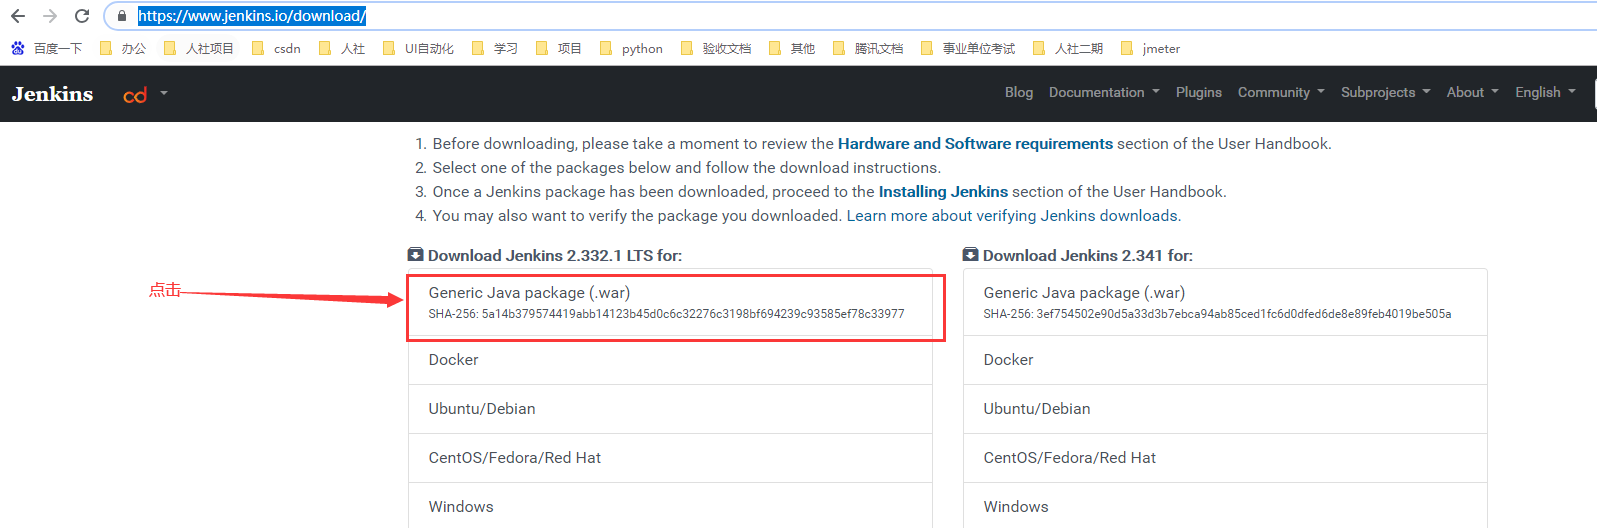Click the weekly 2.341 SHA-256 checksum text
Image resolution: width=1597 pixels, height=528 pixels.
(x=1217, y=314)
